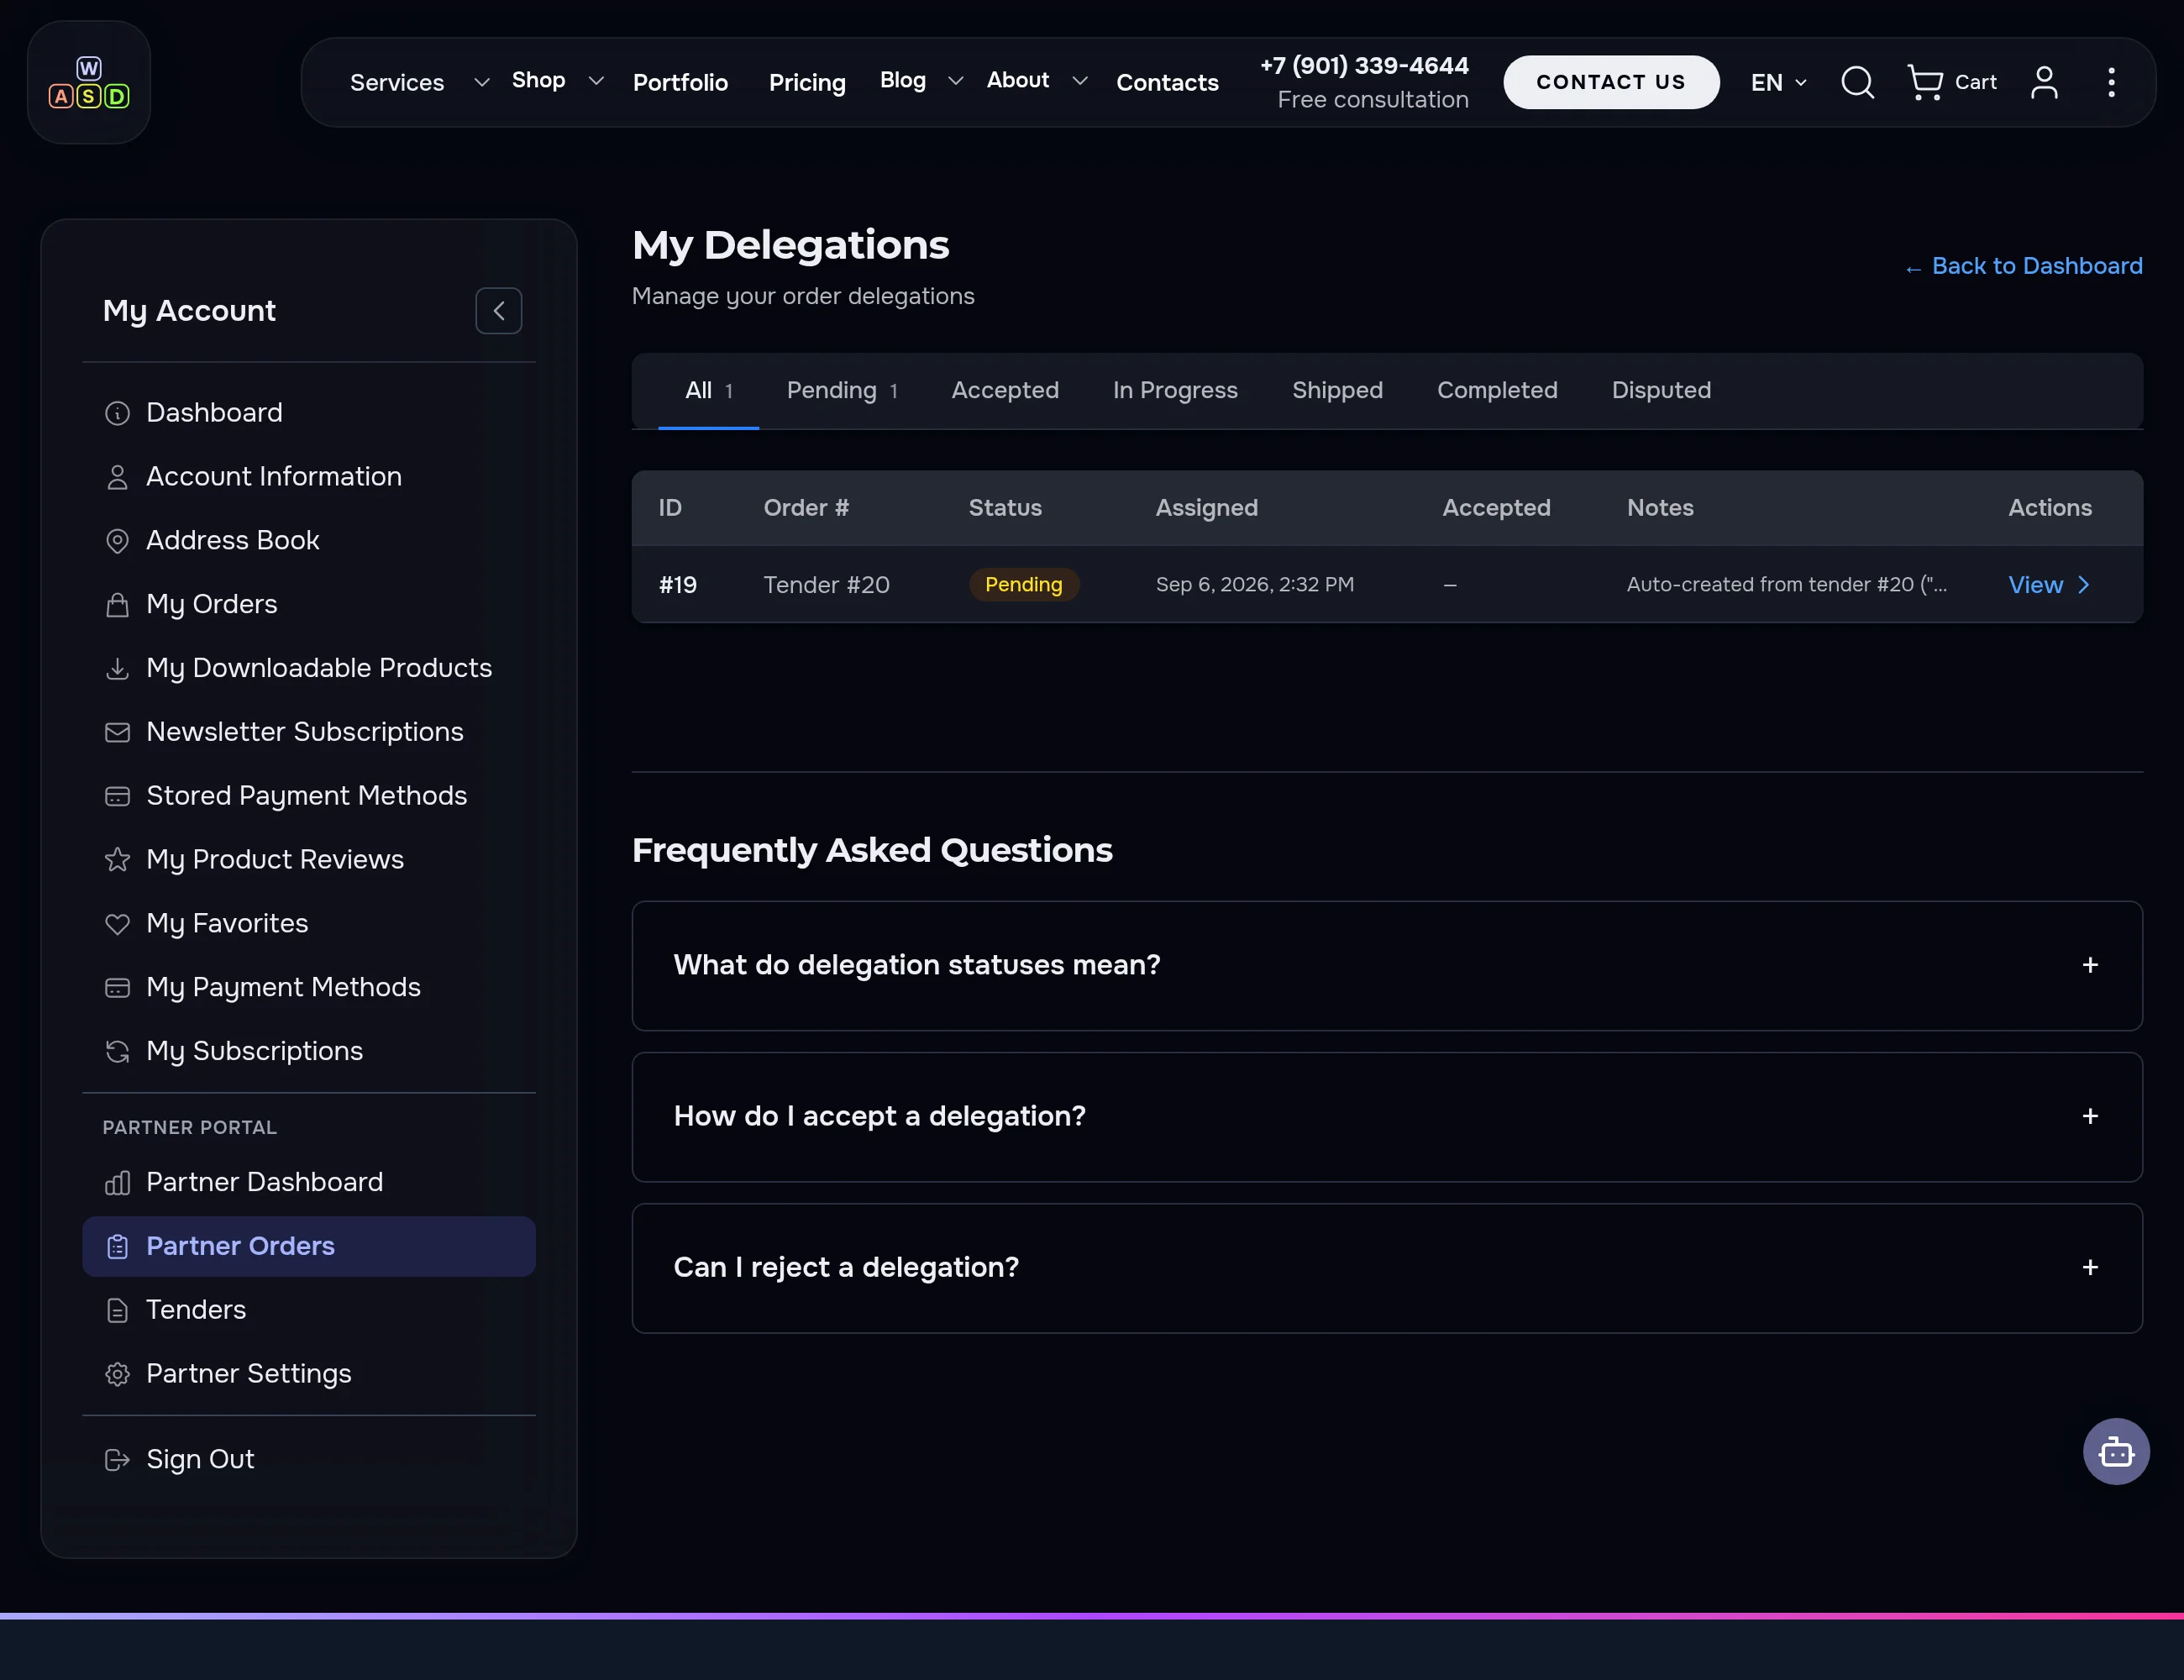This screenshot has width=2184, height=1680.
Task: Switch to the Pending tab
Action: (x=842, y=391)
